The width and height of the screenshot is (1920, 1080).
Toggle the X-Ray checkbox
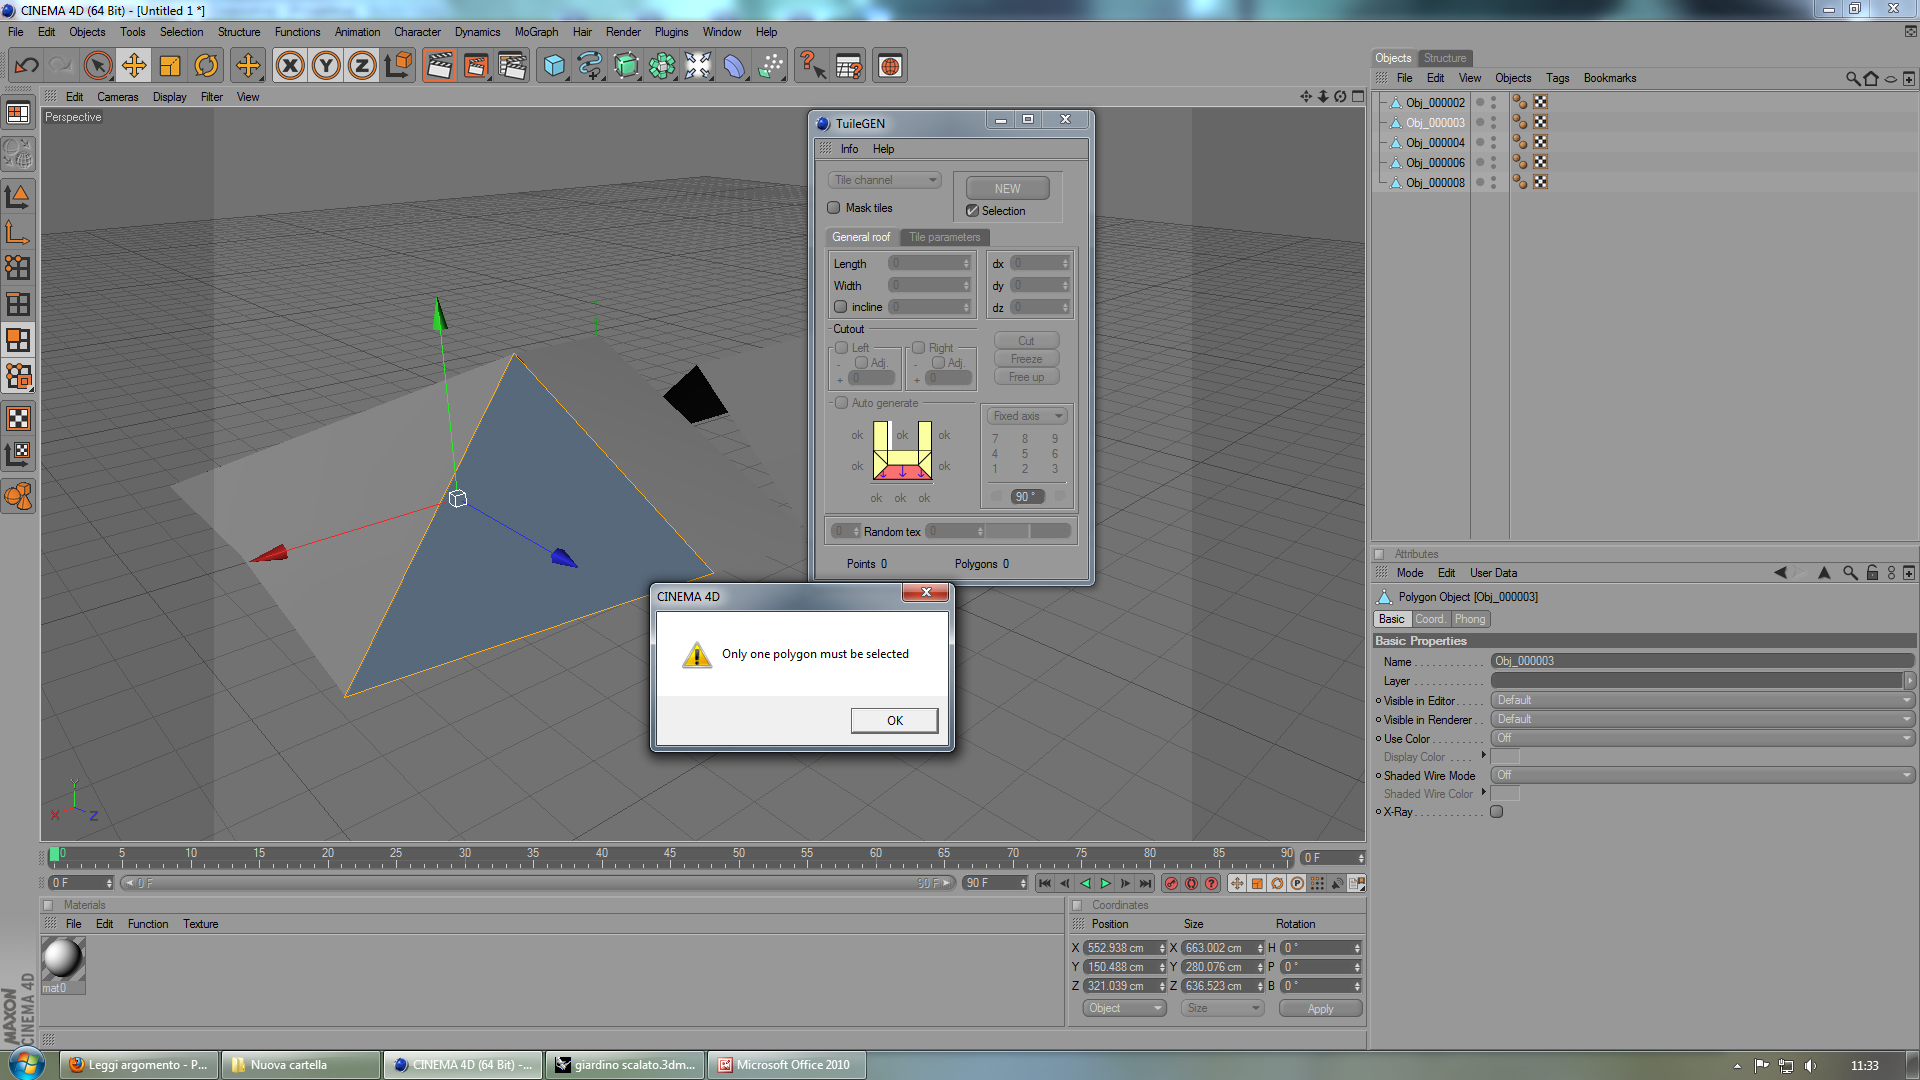(1496, 812)
